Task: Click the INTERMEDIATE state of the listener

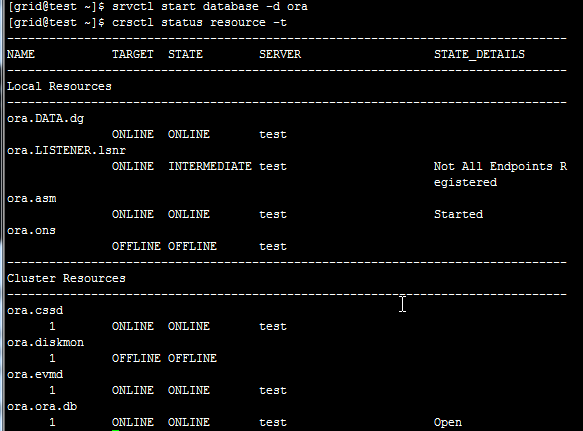Action: point(210,166)
